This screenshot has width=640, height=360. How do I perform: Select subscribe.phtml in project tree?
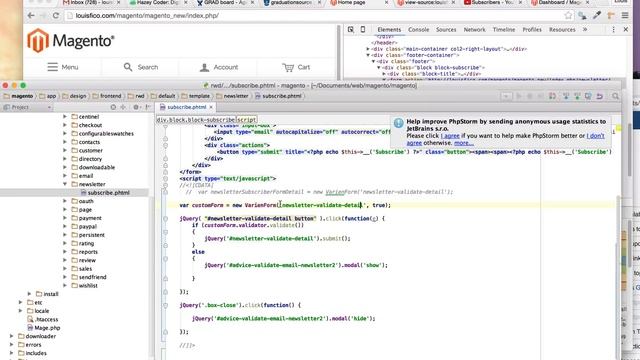[x=105, y=193]
